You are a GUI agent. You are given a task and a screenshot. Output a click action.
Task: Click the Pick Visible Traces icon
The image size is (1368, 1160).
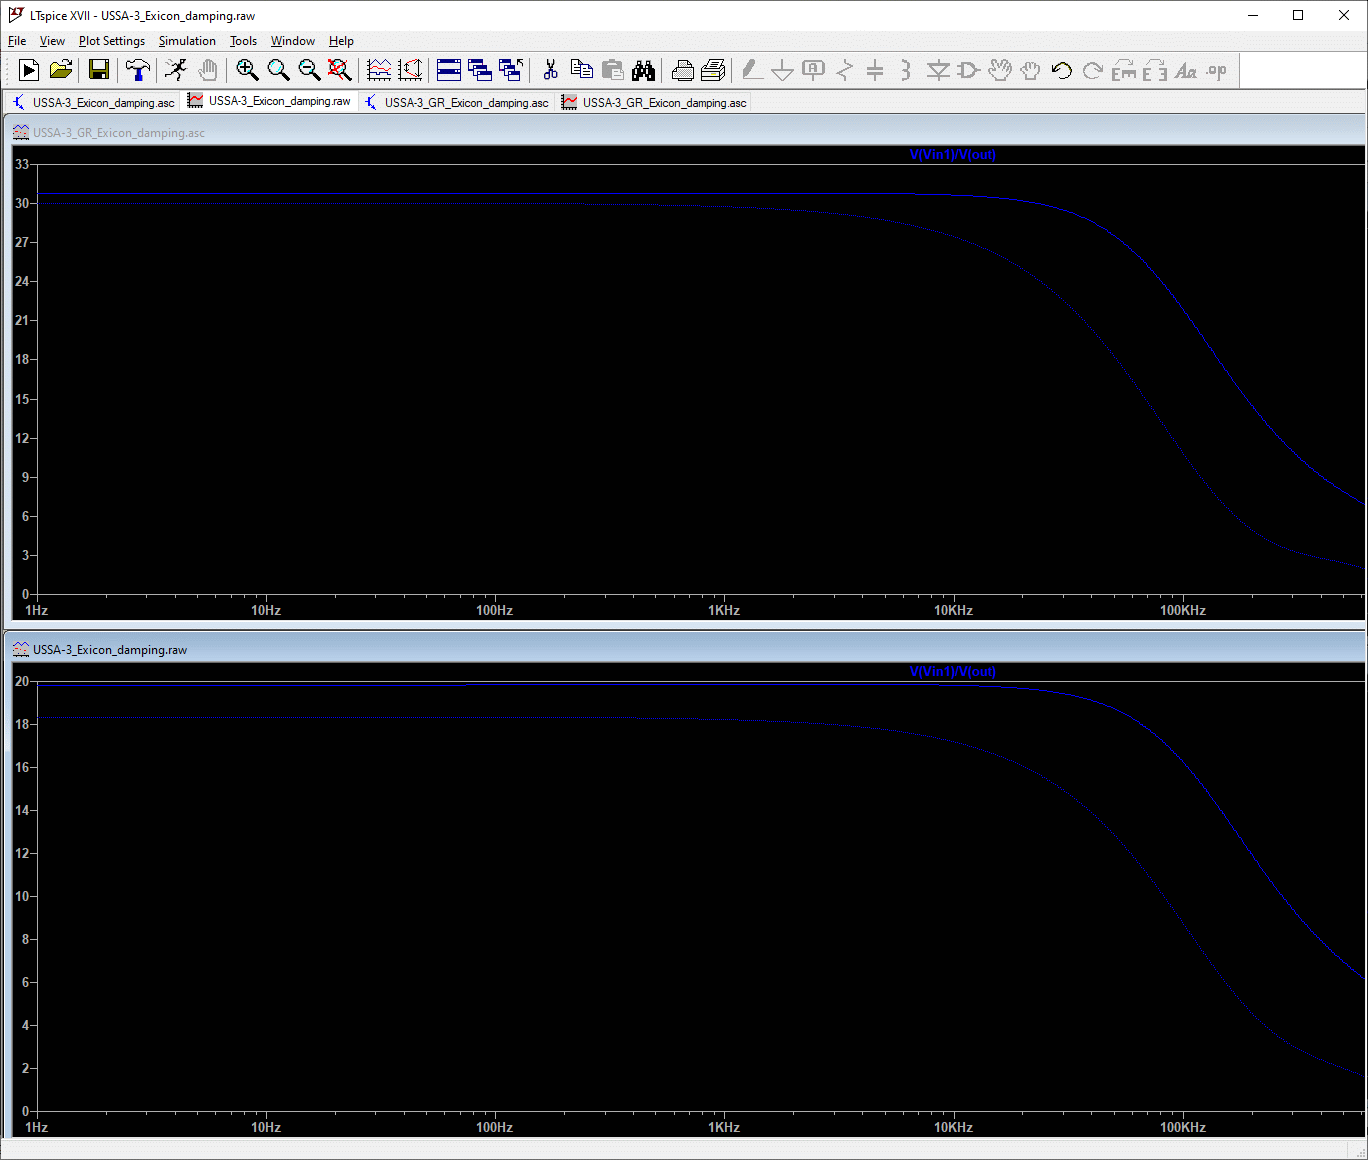coord(379,70)
